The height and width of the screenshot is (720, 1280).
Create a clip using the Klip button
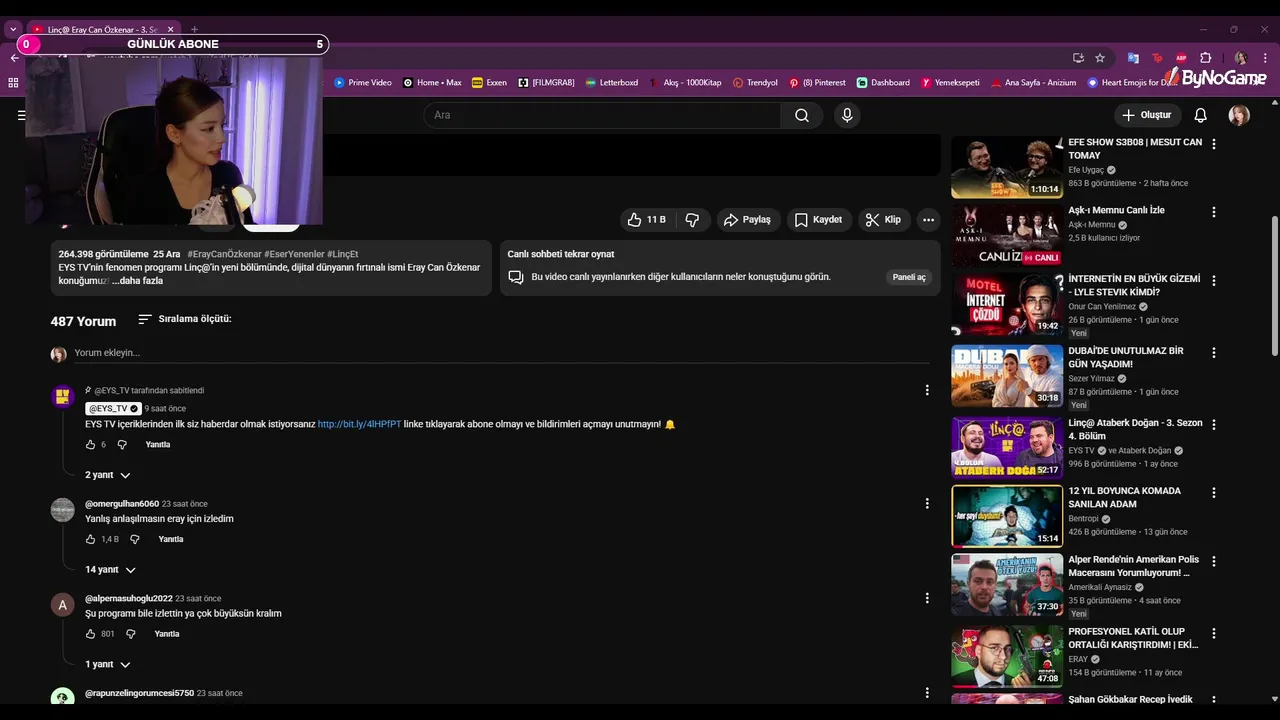click(x=884, y=220)
